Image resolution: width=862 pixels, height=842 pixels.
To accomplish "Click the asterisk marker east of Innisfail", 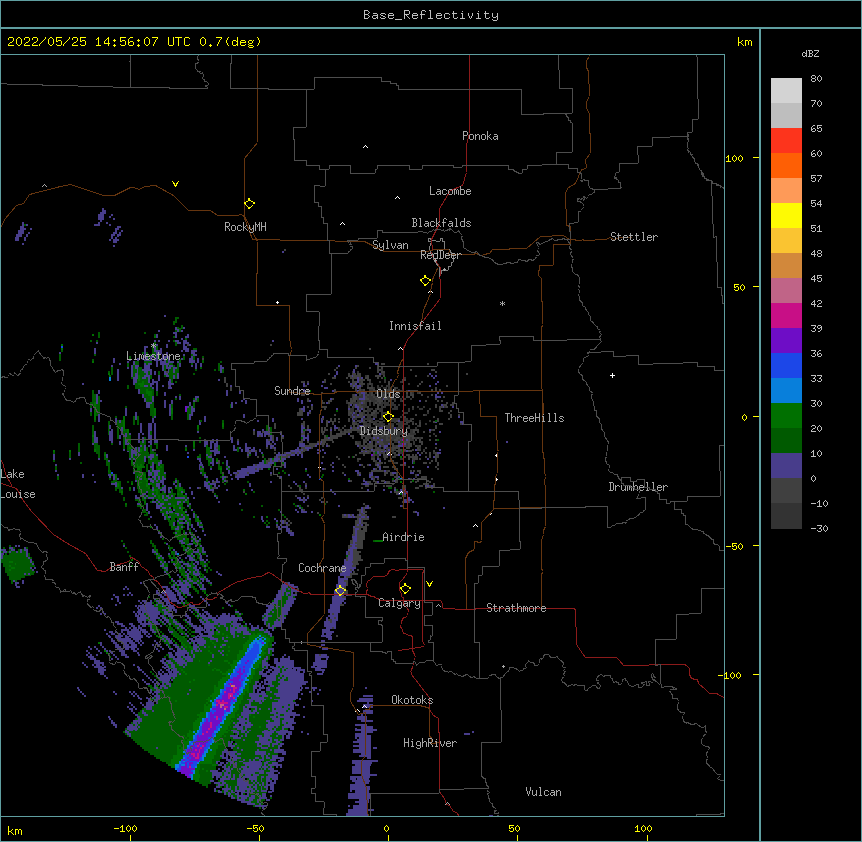I will (x=502, y=303).
